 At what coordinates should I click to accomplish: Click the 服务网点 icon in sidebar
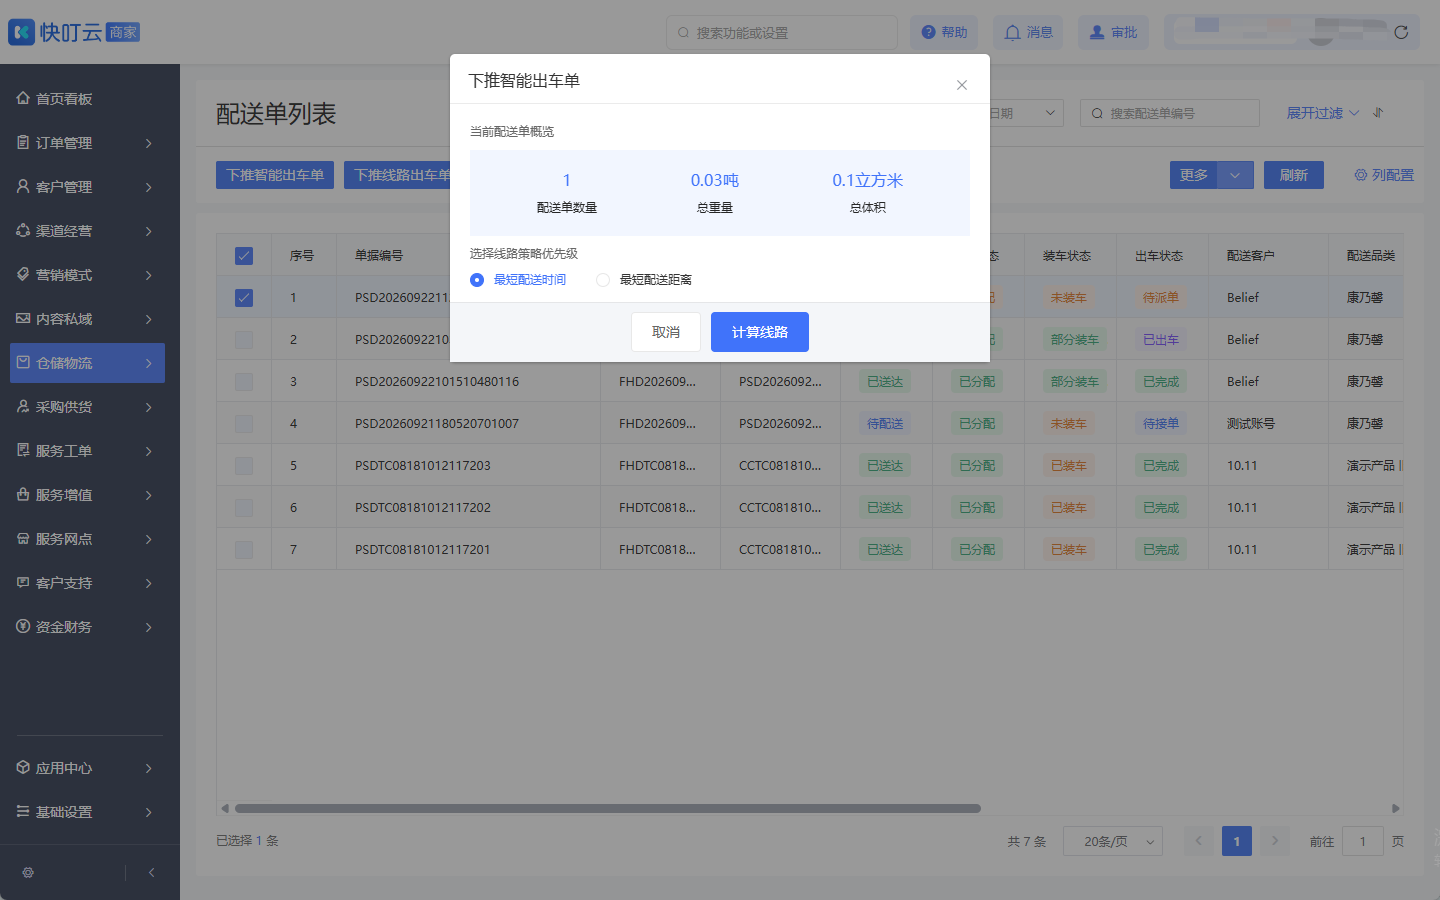pos(23,538)
